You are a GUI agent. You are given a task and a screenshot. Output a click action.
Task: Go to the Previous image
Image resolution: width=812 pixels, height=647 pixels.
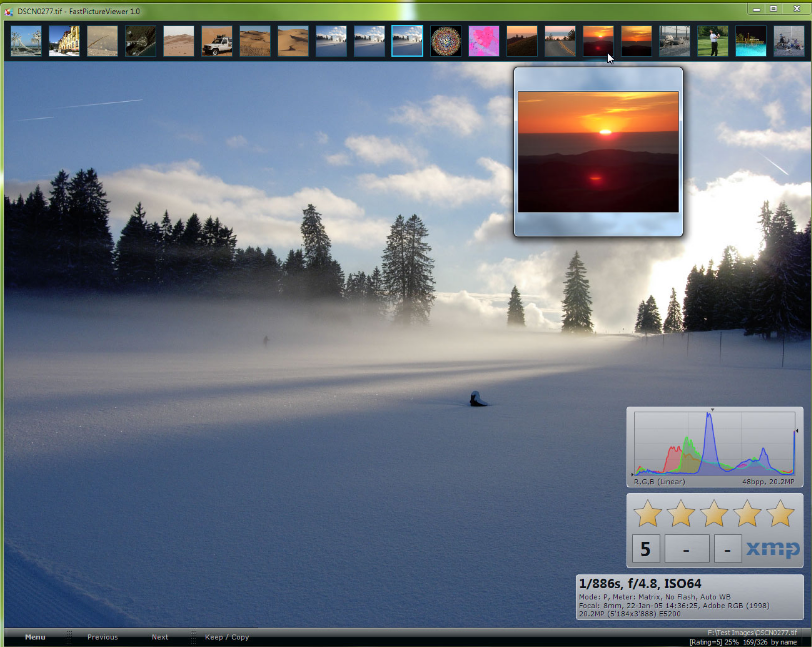102,637
